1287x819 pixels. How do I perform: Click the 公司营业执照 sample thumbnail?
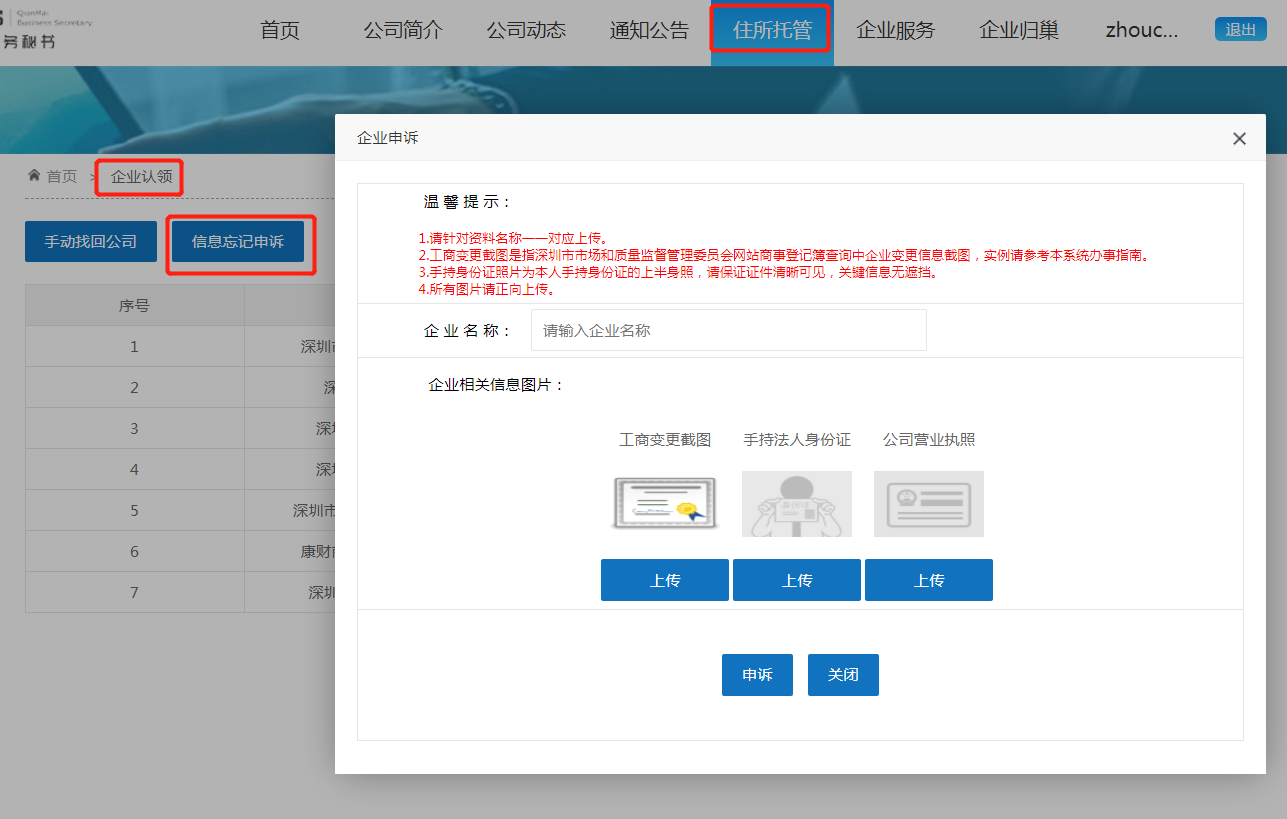tap(929, 504)
